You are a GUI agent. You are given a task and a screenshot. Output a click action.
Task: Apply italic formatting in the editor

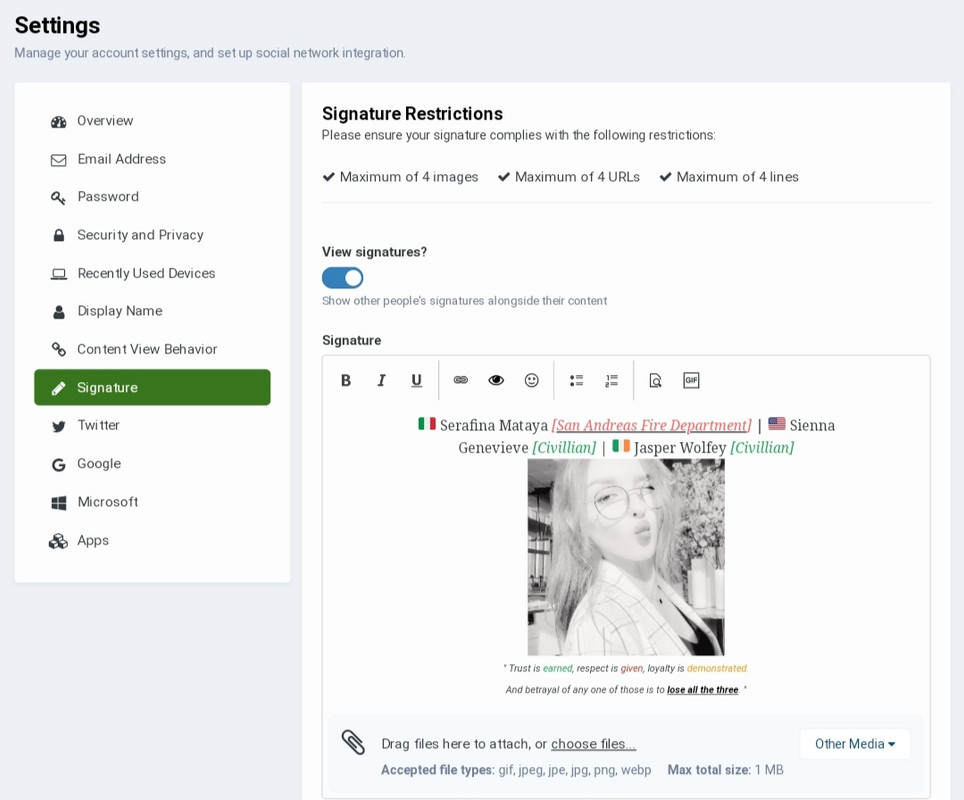(381, 381)
